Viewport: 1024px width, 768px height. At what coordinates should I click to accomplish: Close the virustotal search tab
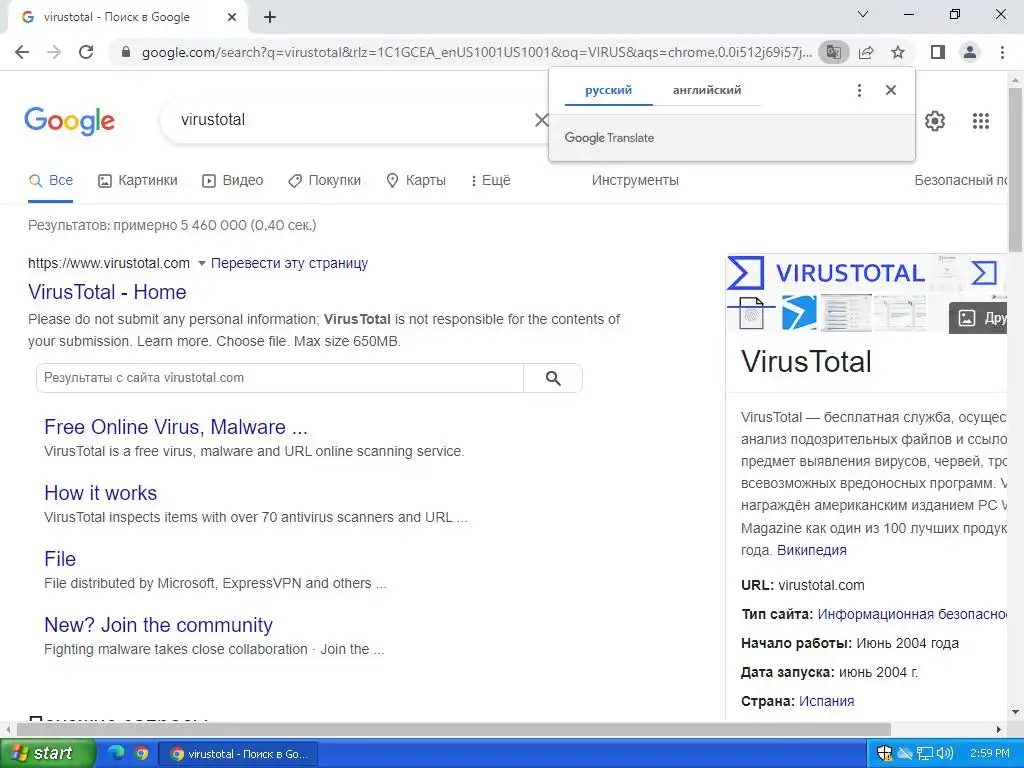click(x=232, y=18)
